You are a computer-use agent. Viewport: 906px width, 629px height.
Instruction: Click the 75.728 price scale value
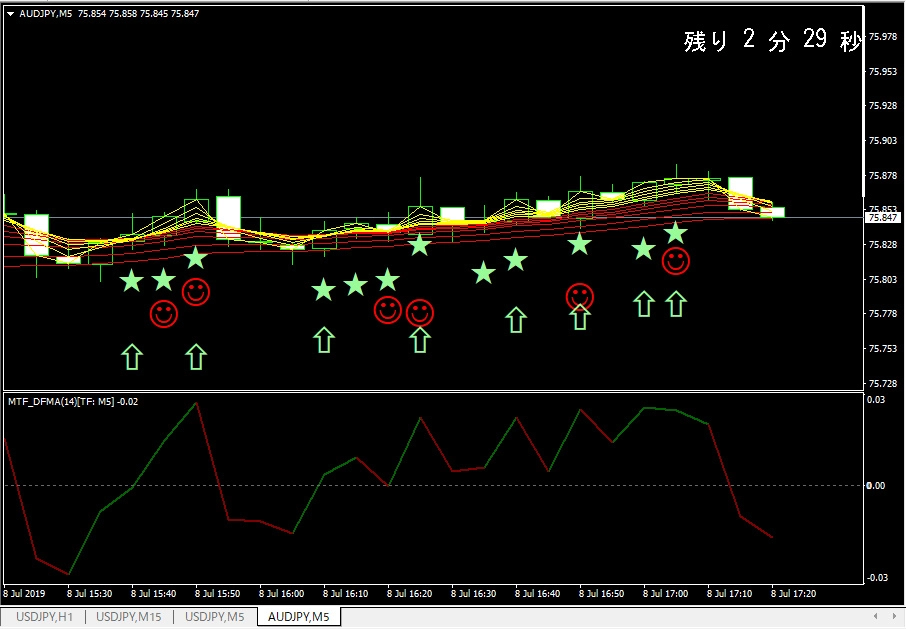(882, 384)
